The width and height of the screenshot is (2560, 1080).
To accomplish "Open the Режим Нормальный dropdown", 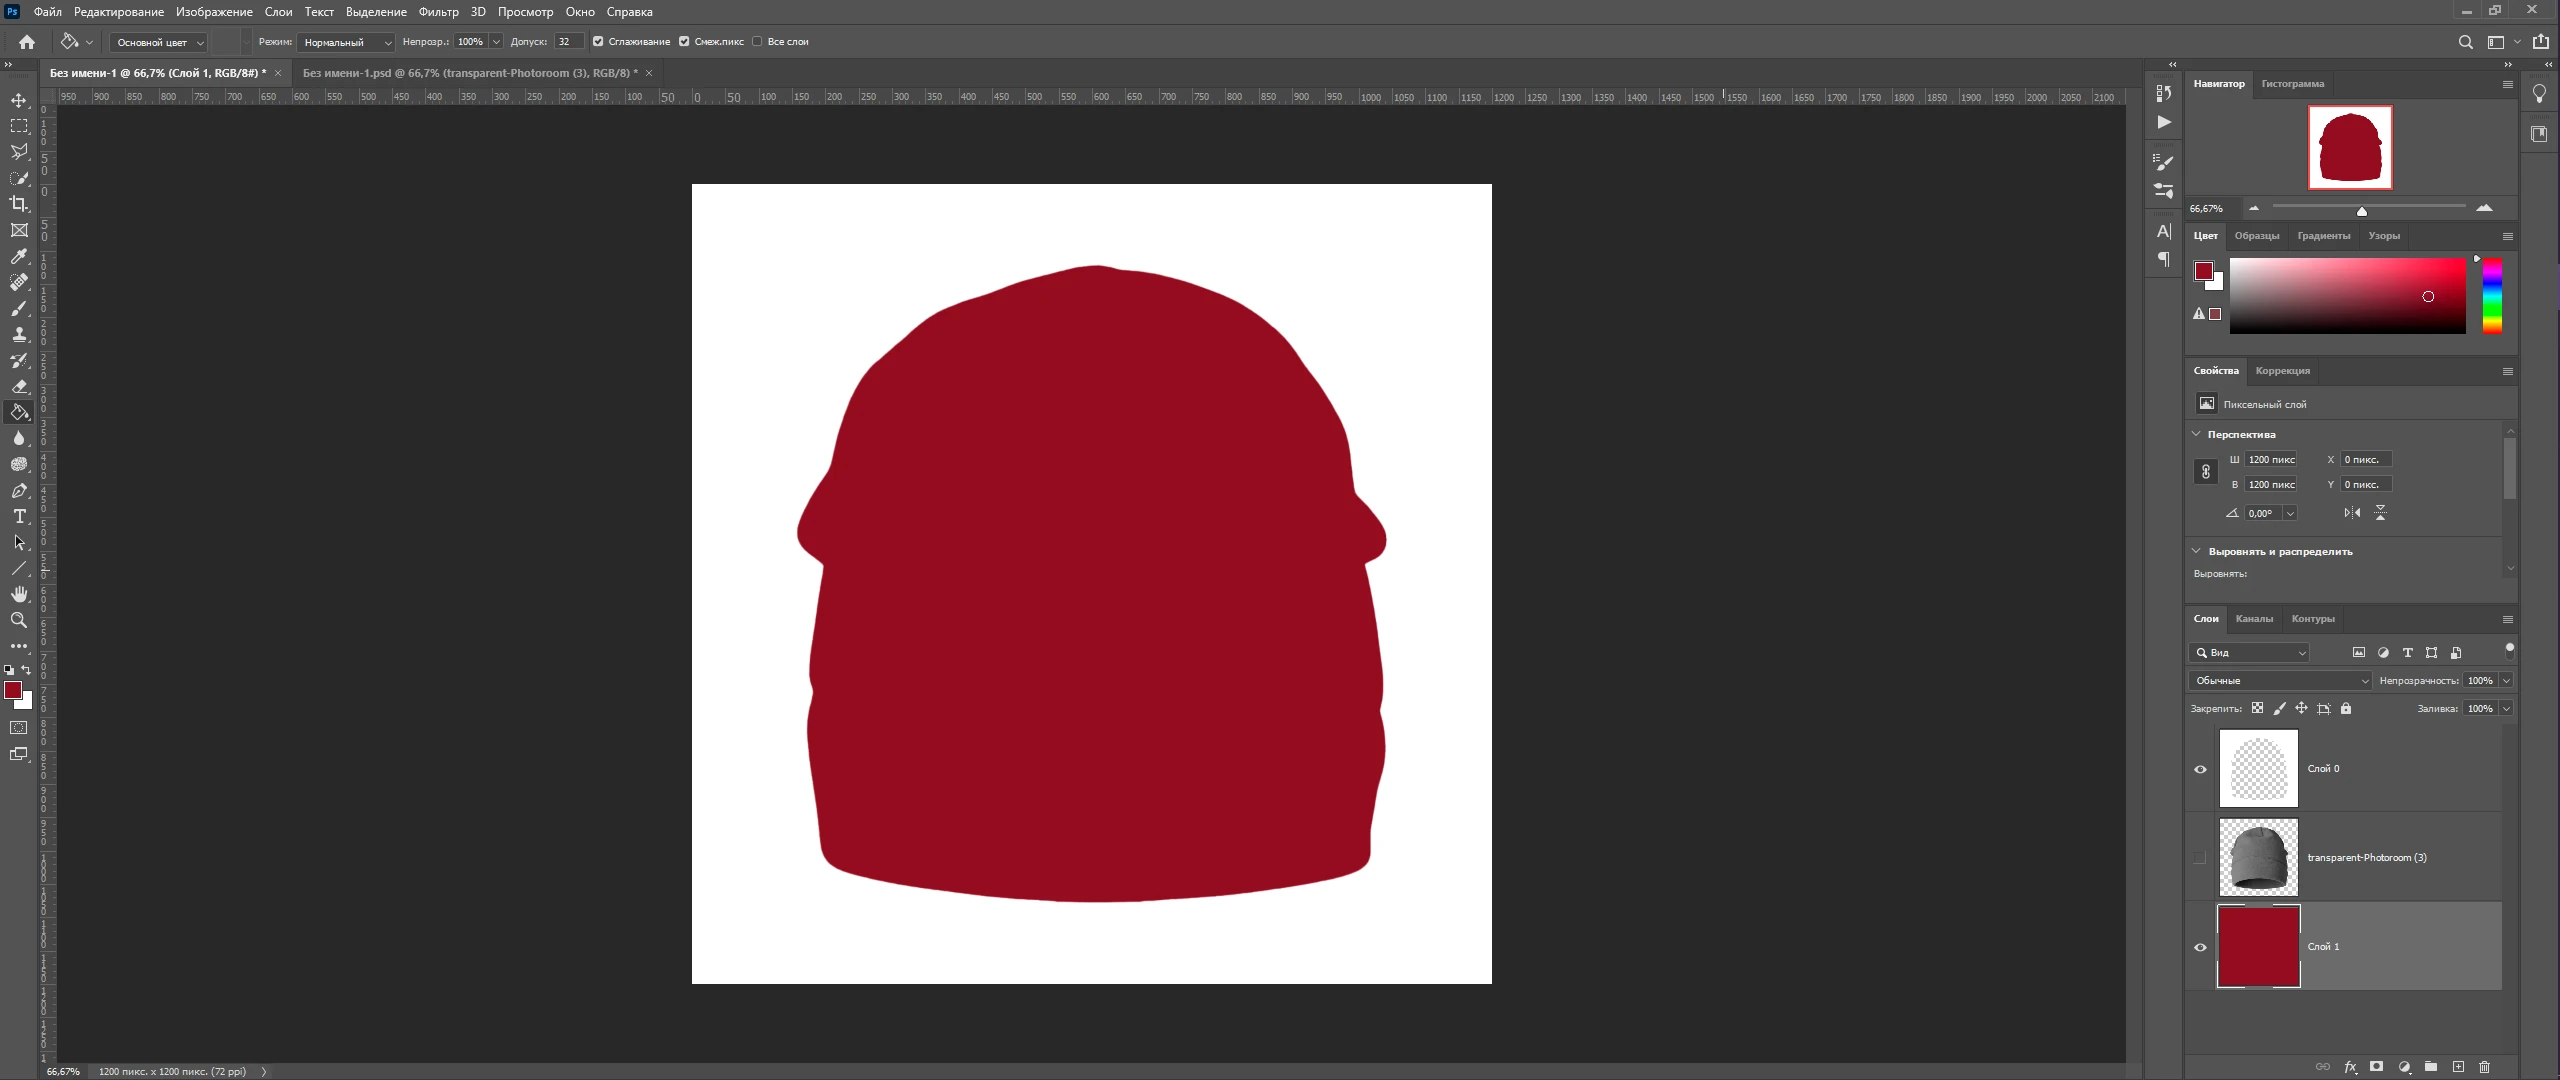I will pyautogui.click(x=346, y=42).
